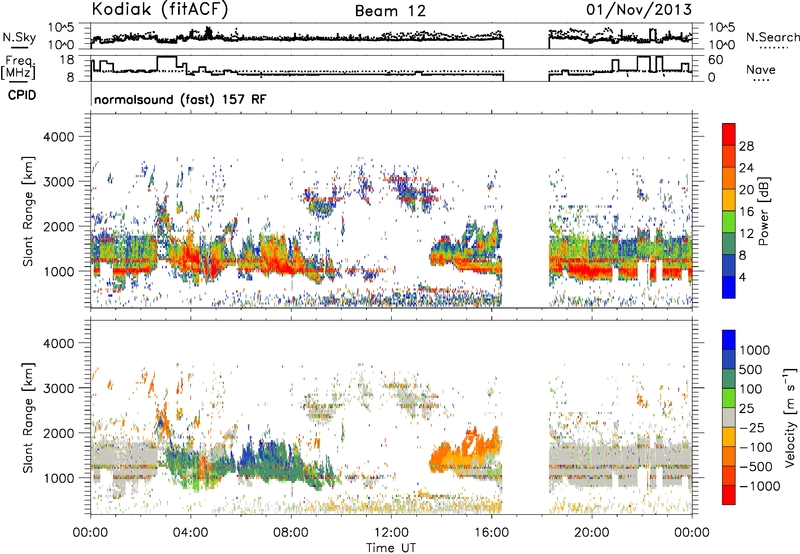Select the "100" velocity colorbar label
This screenshot has height=554, width=800.
click(x=751, y=389)
